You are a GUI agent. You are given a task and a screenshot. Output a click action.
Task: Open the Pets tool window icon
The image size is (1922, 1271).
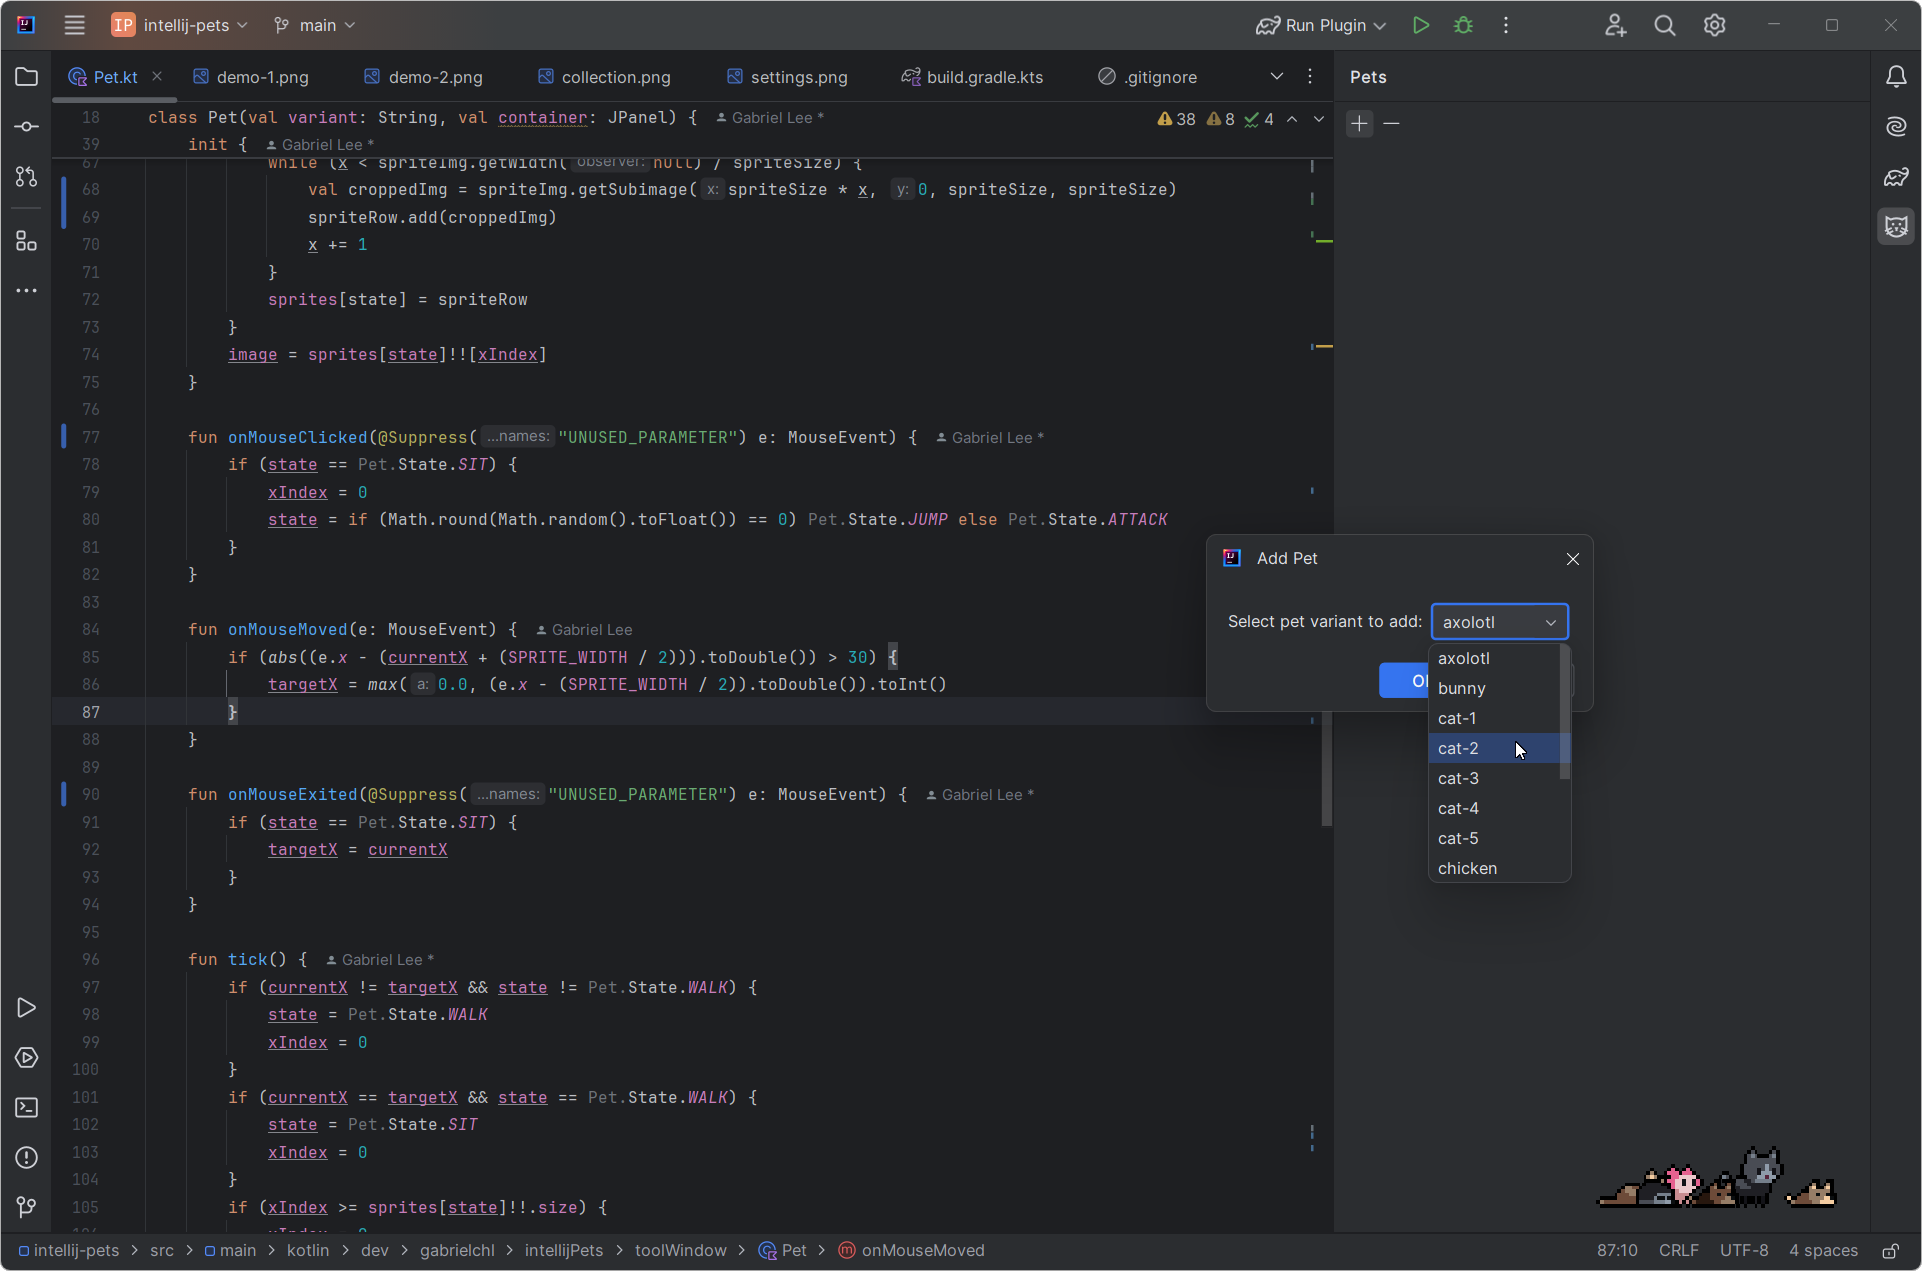1896,226
